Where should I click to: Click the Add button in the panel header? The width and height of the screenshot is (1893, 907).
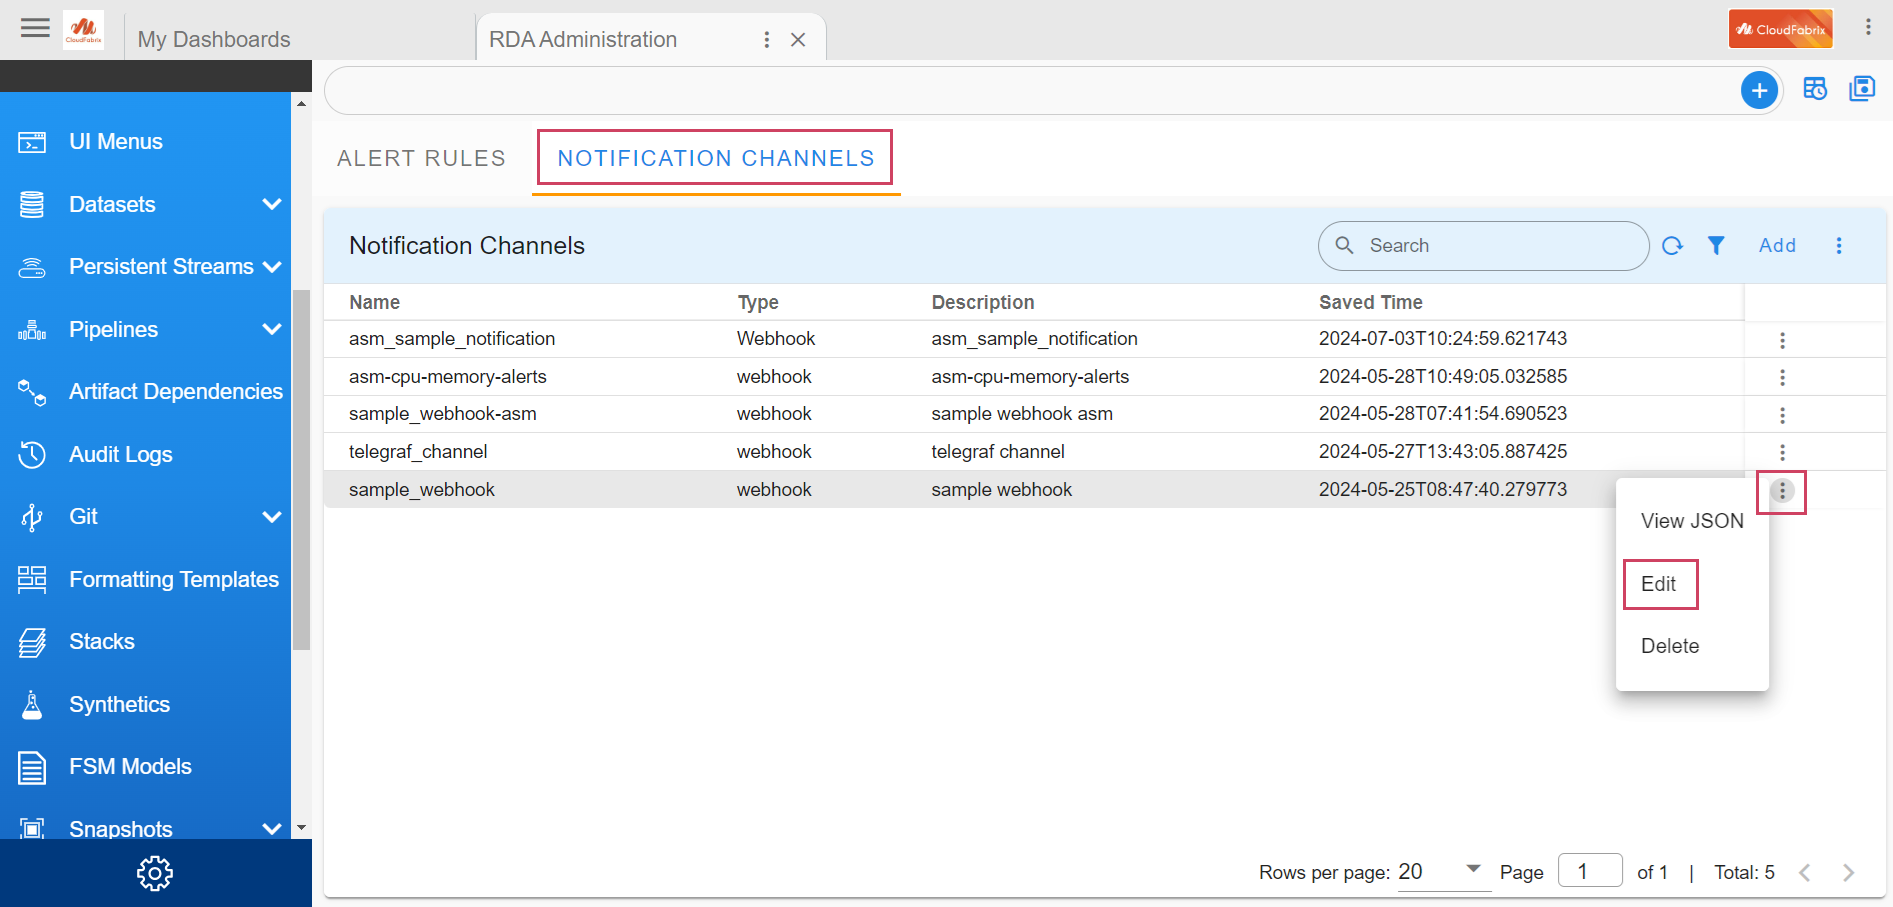(1777, 246)
